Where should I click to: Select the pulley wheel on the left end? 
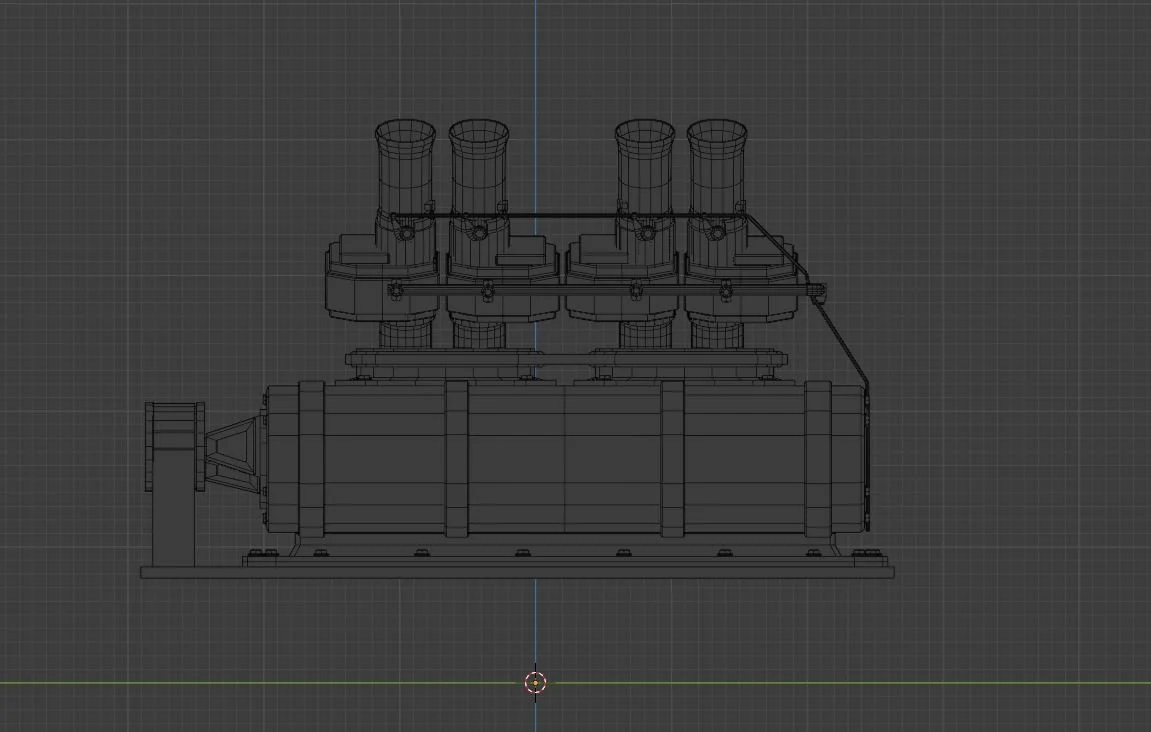pyautogui.click(x=175, y=446)
